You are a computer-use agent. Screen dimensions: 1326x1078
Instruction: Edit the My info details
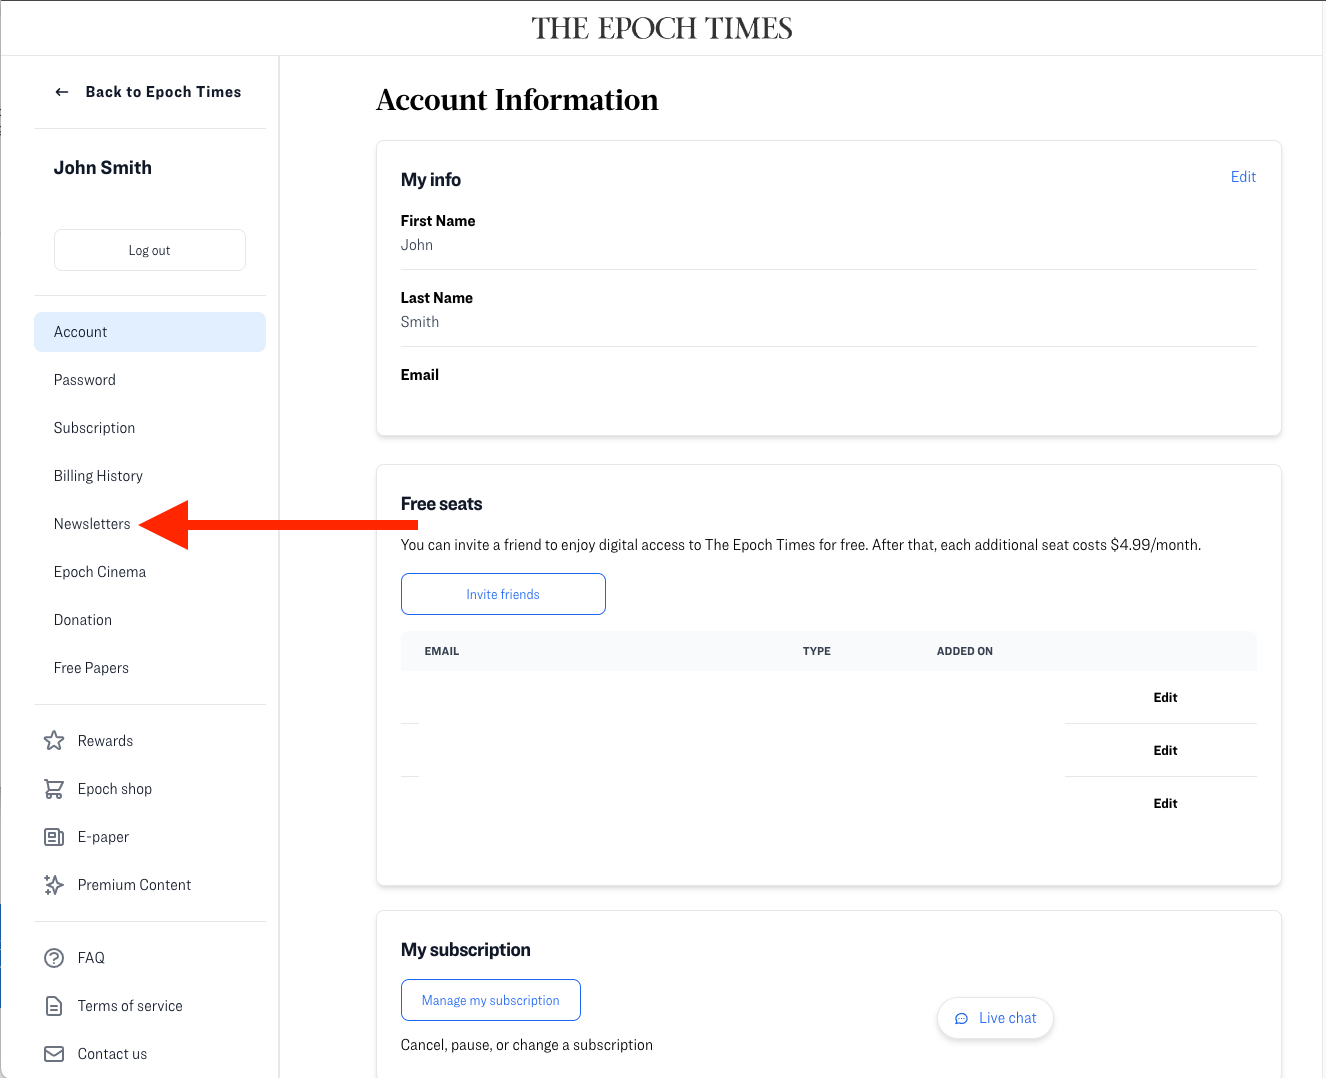tap(1243, 177)
